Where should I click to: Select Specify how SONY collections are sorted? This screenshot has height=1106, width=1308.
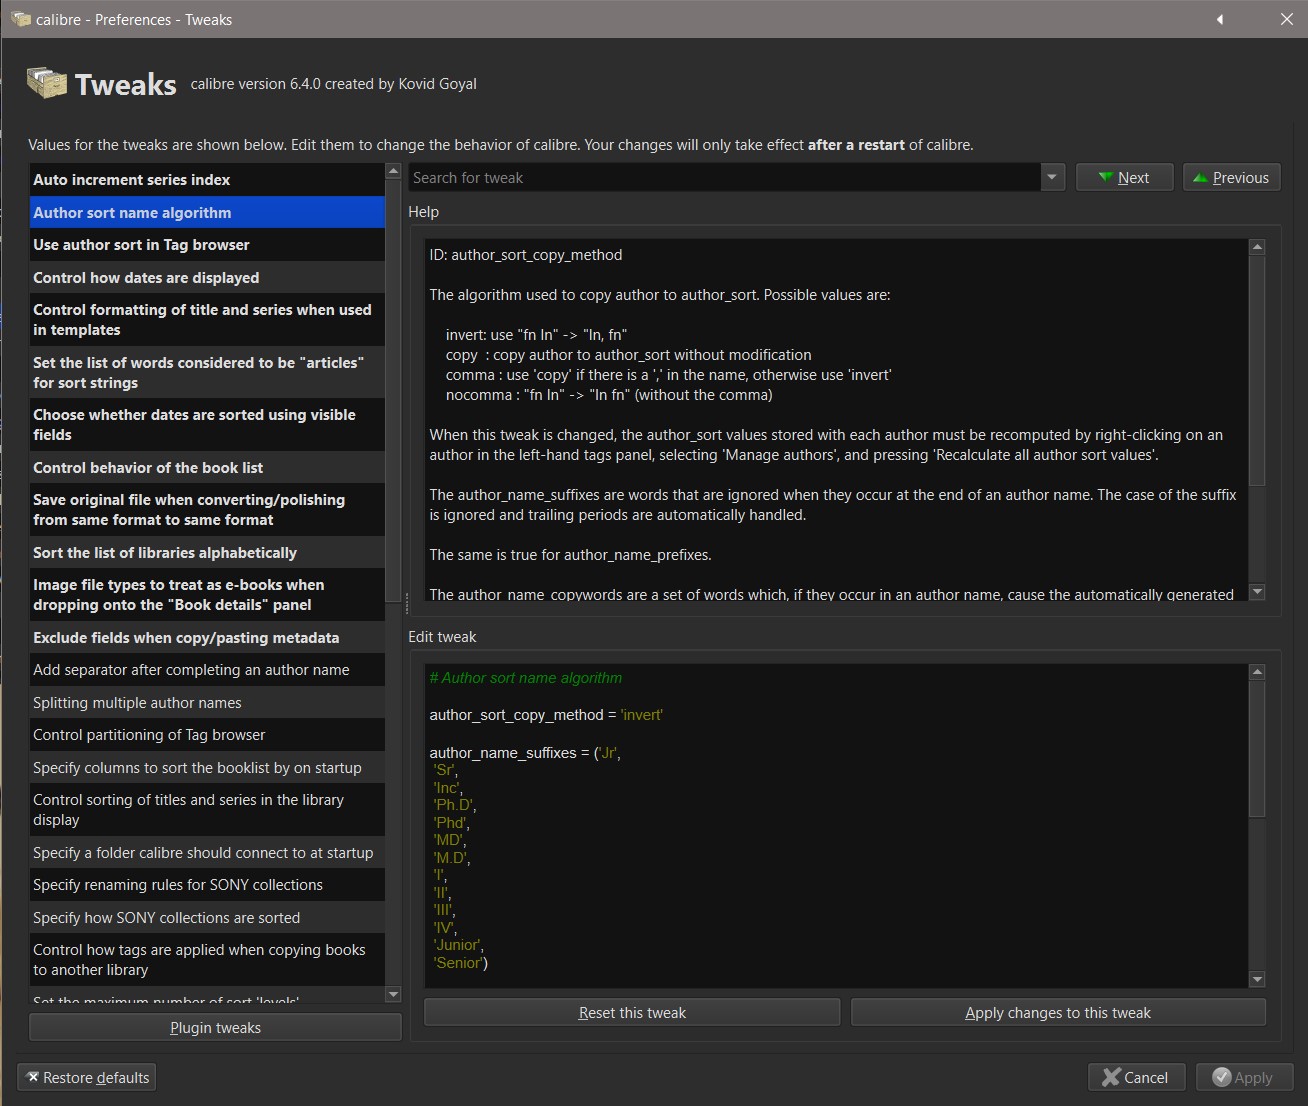(207, 918)
